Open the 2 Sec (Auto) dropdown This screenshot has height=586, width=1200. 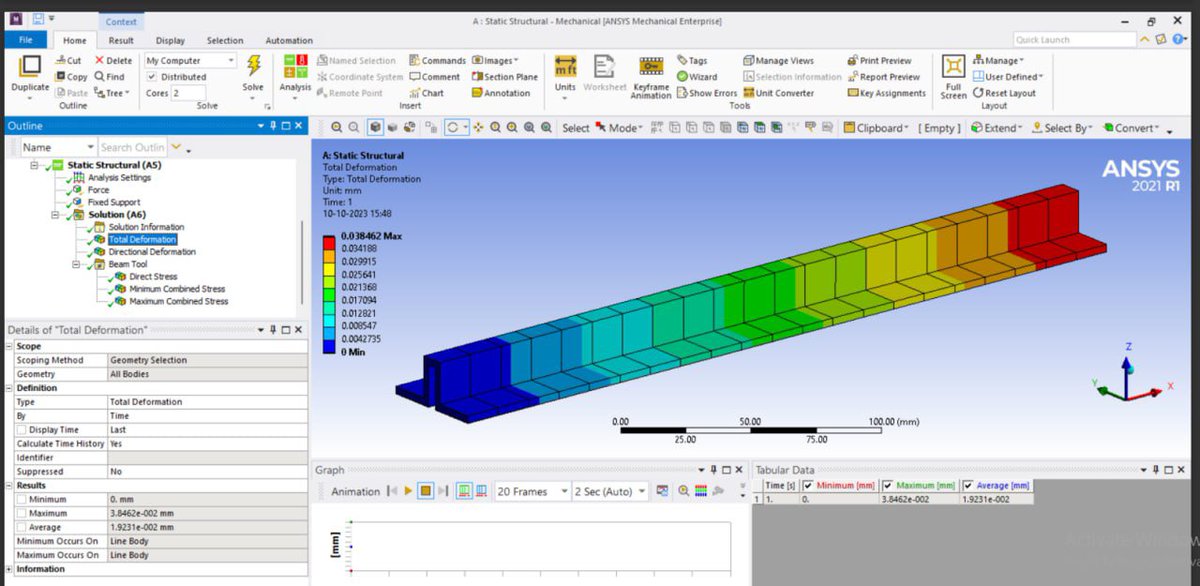click(x=610, y=491)
